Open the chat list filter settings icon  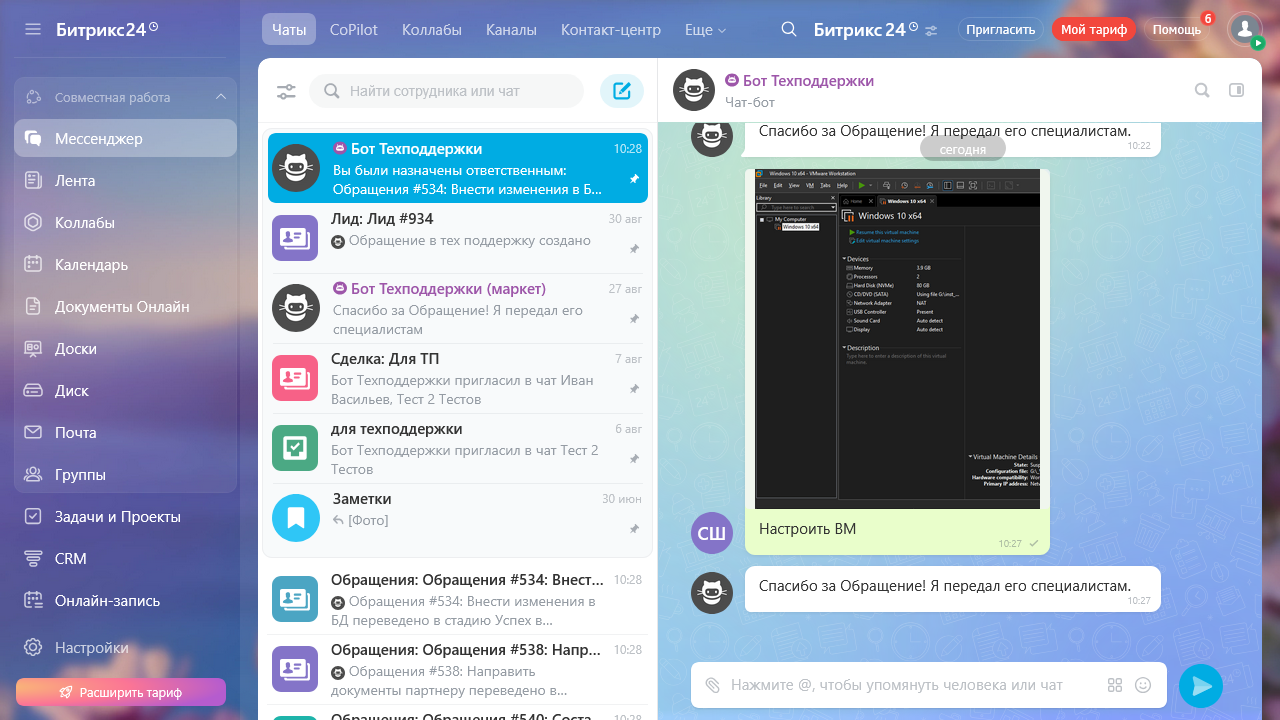286,92
